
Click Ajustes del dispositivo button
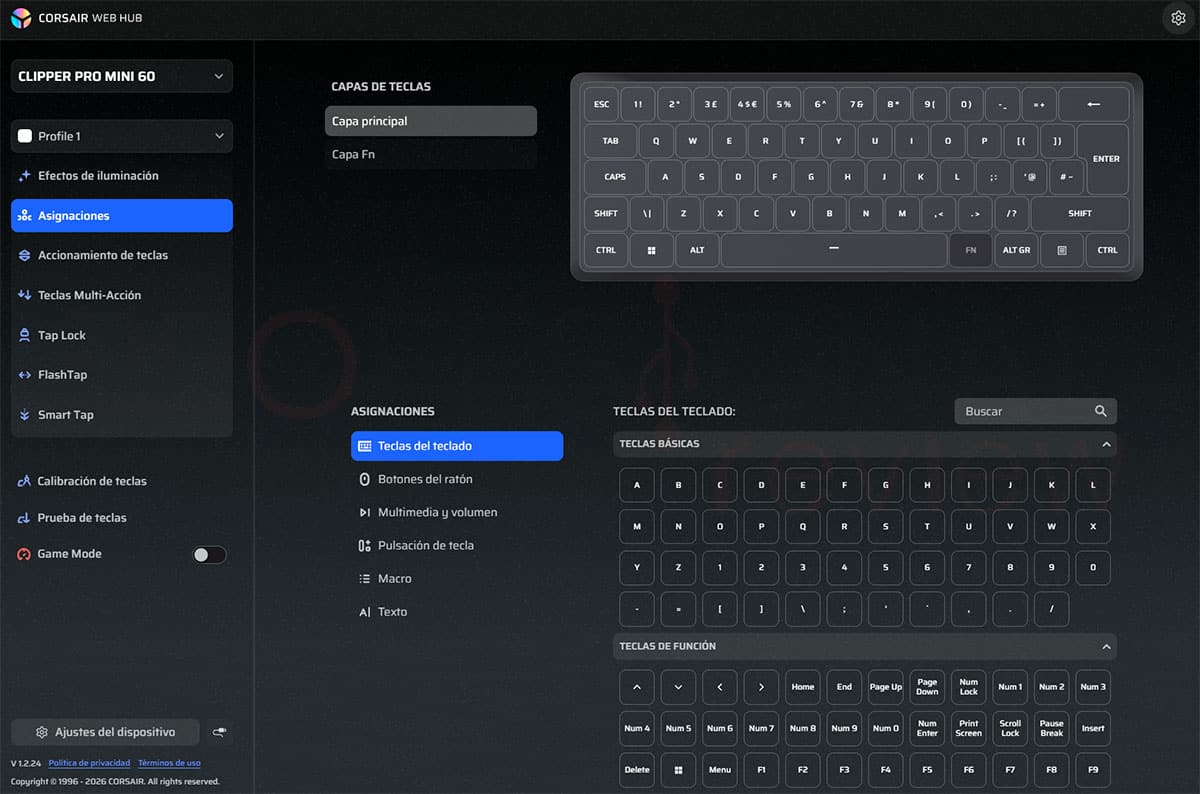coord(105,732)
